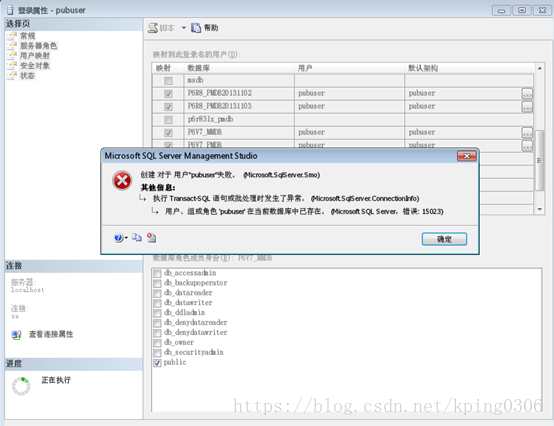Copy the error message text with the copy icon
This screenshot has width=554, height=426.
[x=137, y=238]
